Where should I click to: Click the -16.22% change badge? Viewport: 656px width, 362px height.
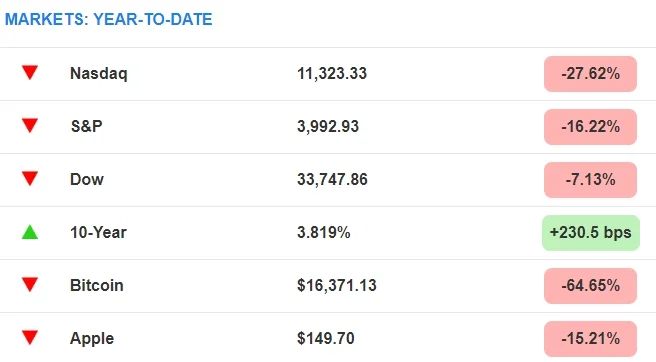590,127
